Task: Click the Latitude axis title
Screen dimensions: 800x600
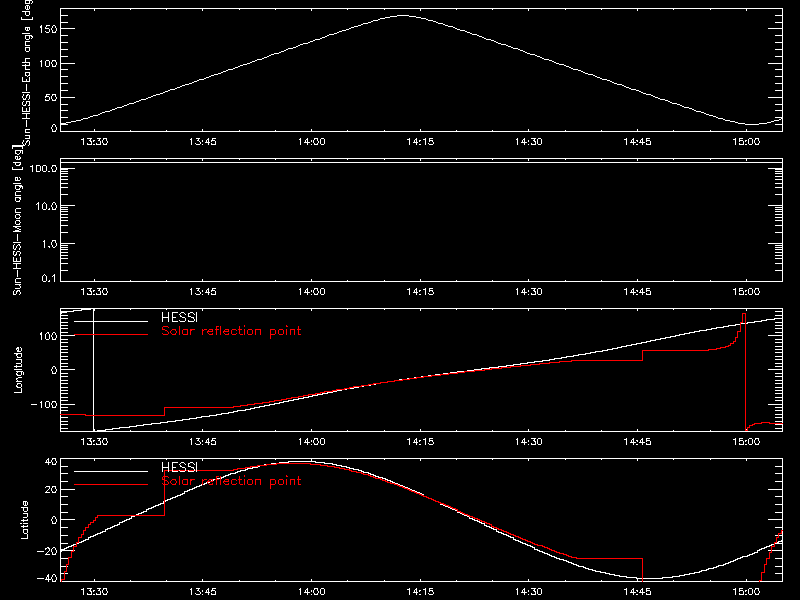Action: coord(24,520)
